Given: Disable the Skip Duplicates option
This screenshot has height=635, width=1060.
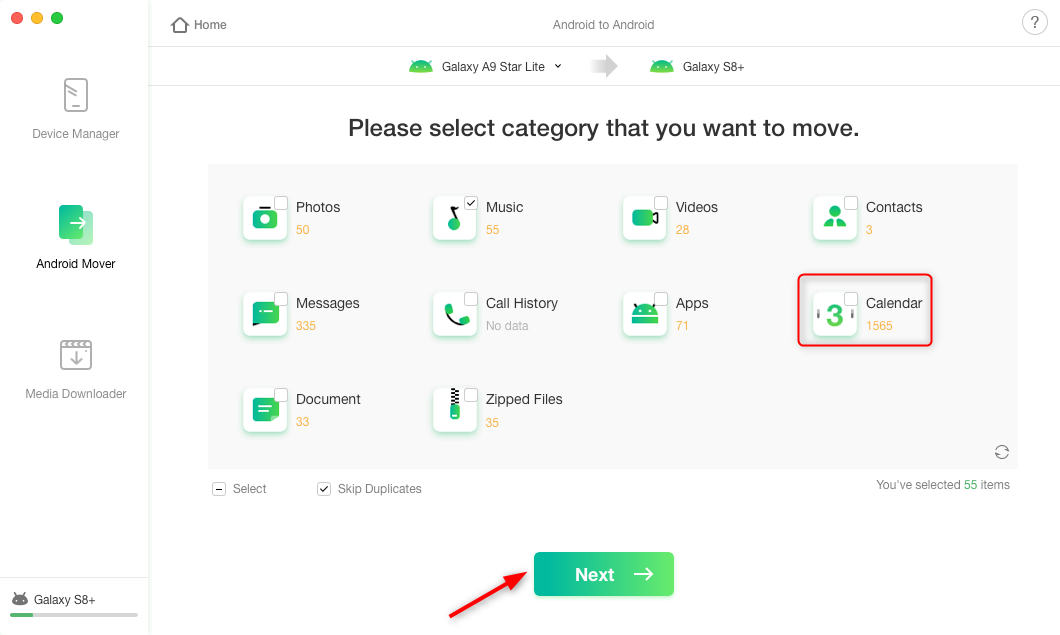Looking at the screenshot, I should point(324,488).
